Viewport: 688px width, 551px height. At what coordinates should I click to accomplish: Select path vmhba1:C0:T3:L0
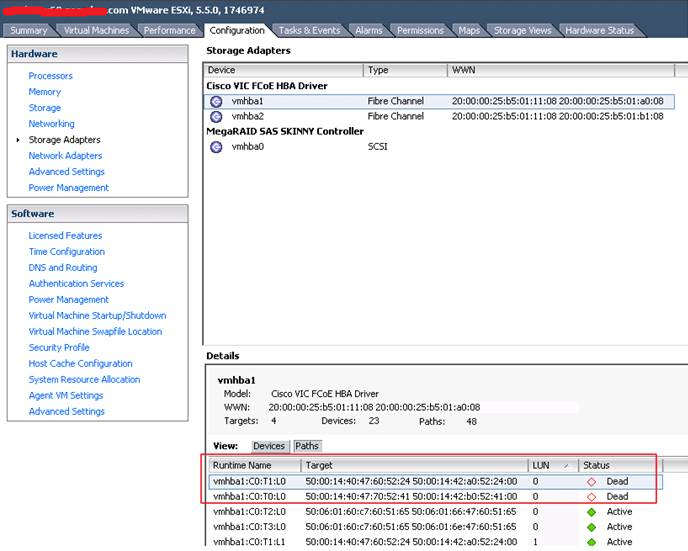[436, 527]
